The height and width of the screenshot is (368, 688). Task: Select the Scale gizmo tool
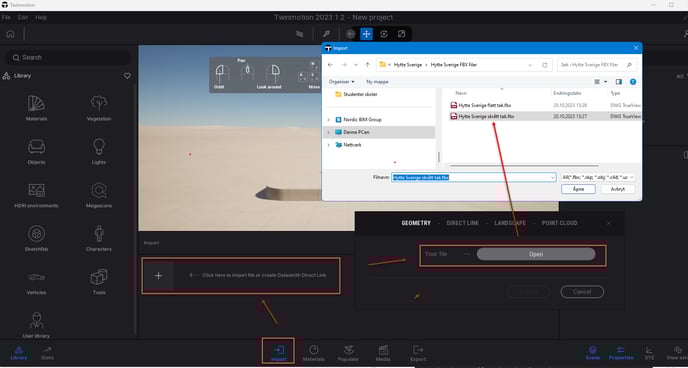(x=401, y=34)
